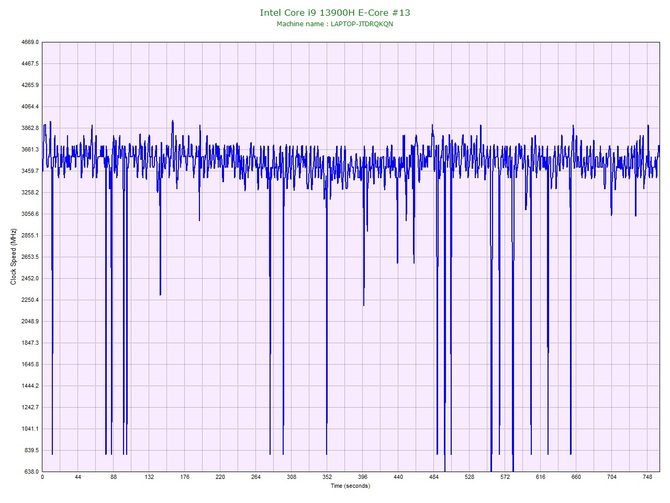This screenshot has height=503, width=670.
Task: Click the chart title 'Intel Core i9 13900H E-Core #13'
Action: [335, 12]
